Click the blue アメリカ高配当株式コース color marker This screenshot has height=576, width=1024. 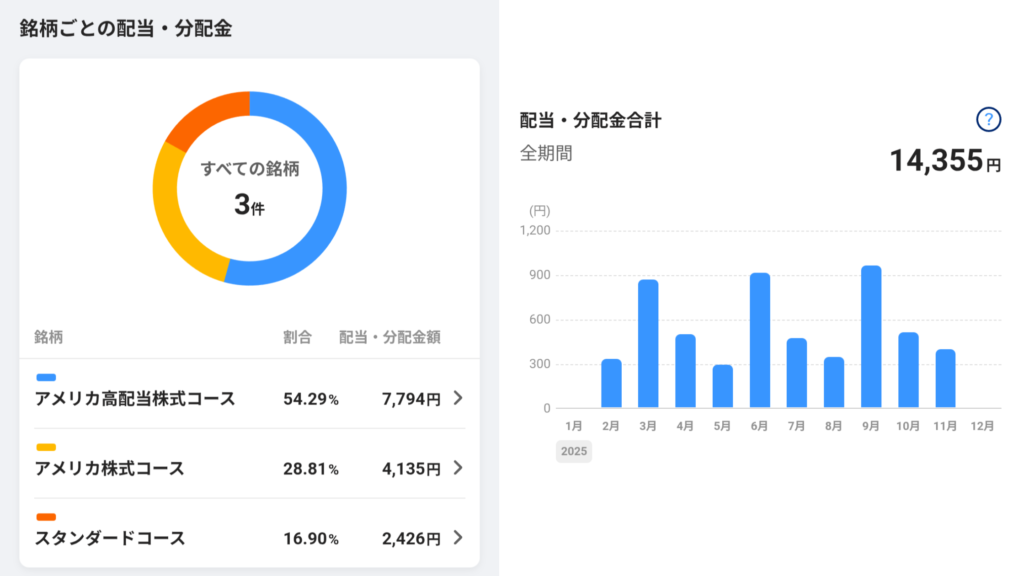click(46, 378)
